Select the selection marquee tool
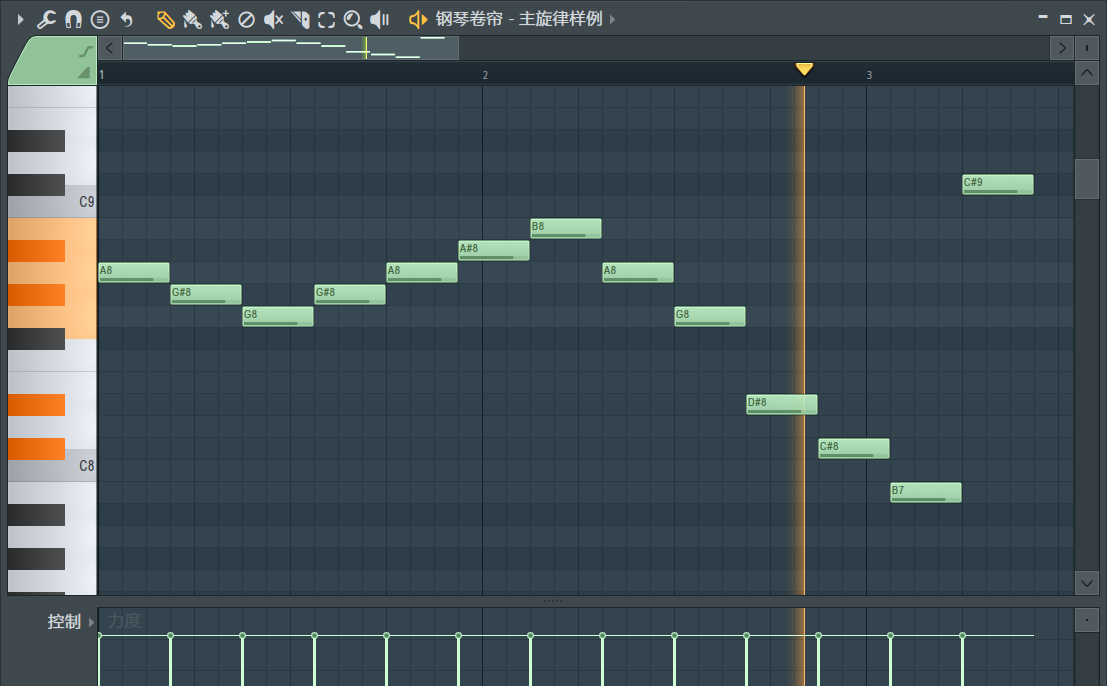1107x686 pixels. (326, 20)
